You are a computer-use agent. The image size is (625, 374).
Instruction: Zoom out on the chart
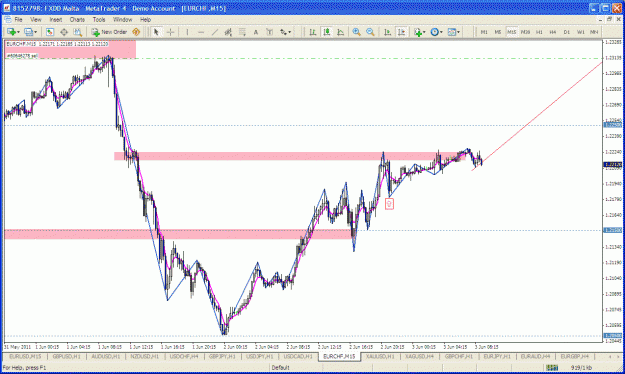pyautogui.click(x=371, y=32)
